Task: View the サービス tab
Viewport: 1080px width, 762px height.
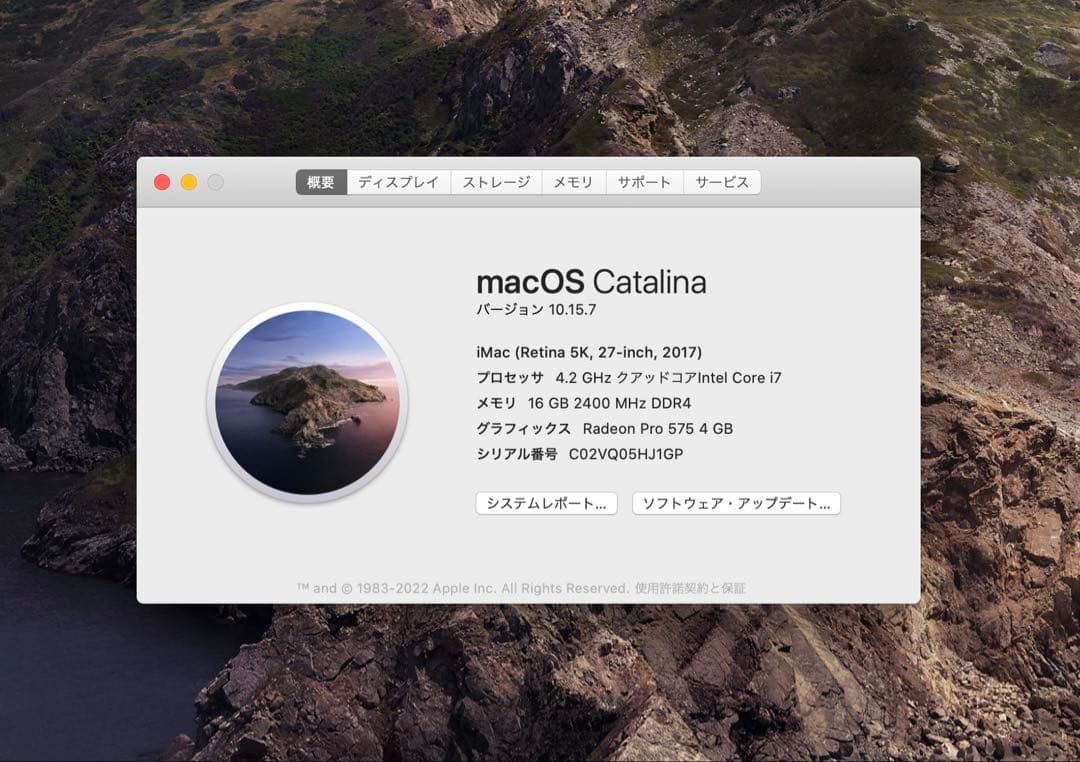Action: 721,181
